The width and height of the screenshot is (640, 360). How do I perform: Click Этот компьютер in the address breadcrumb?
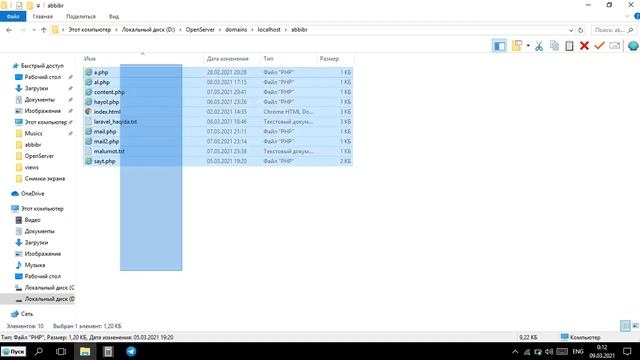(89, 30)
